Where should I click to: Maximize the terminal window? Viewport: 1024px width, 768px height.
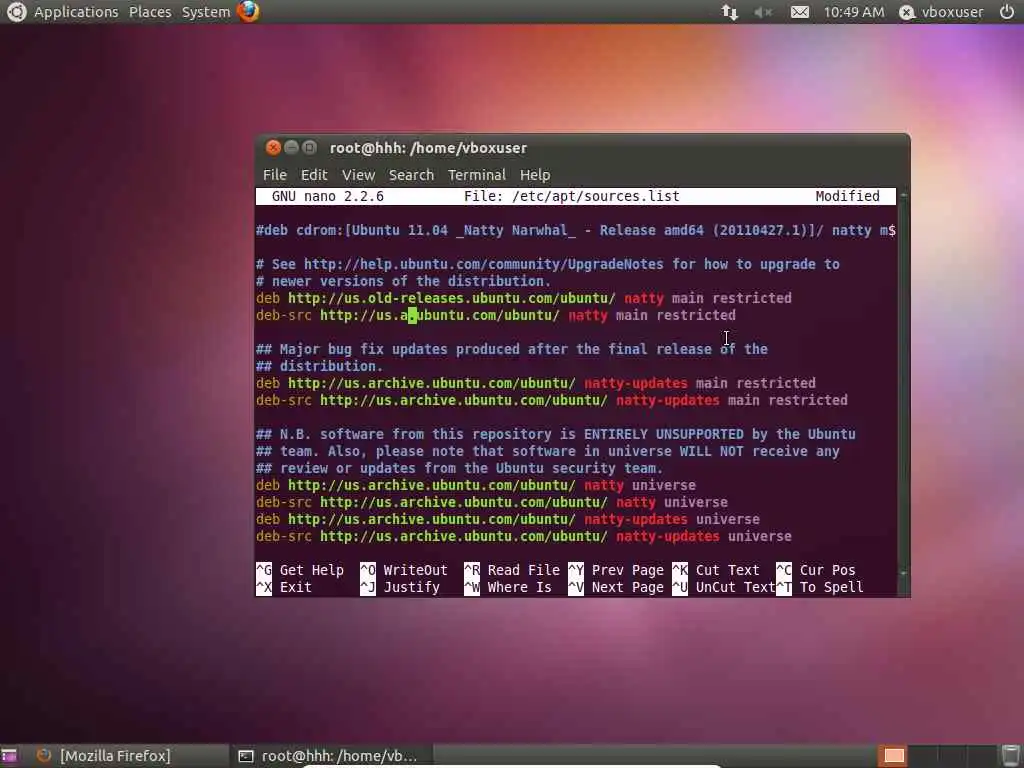tap(310, 148)
